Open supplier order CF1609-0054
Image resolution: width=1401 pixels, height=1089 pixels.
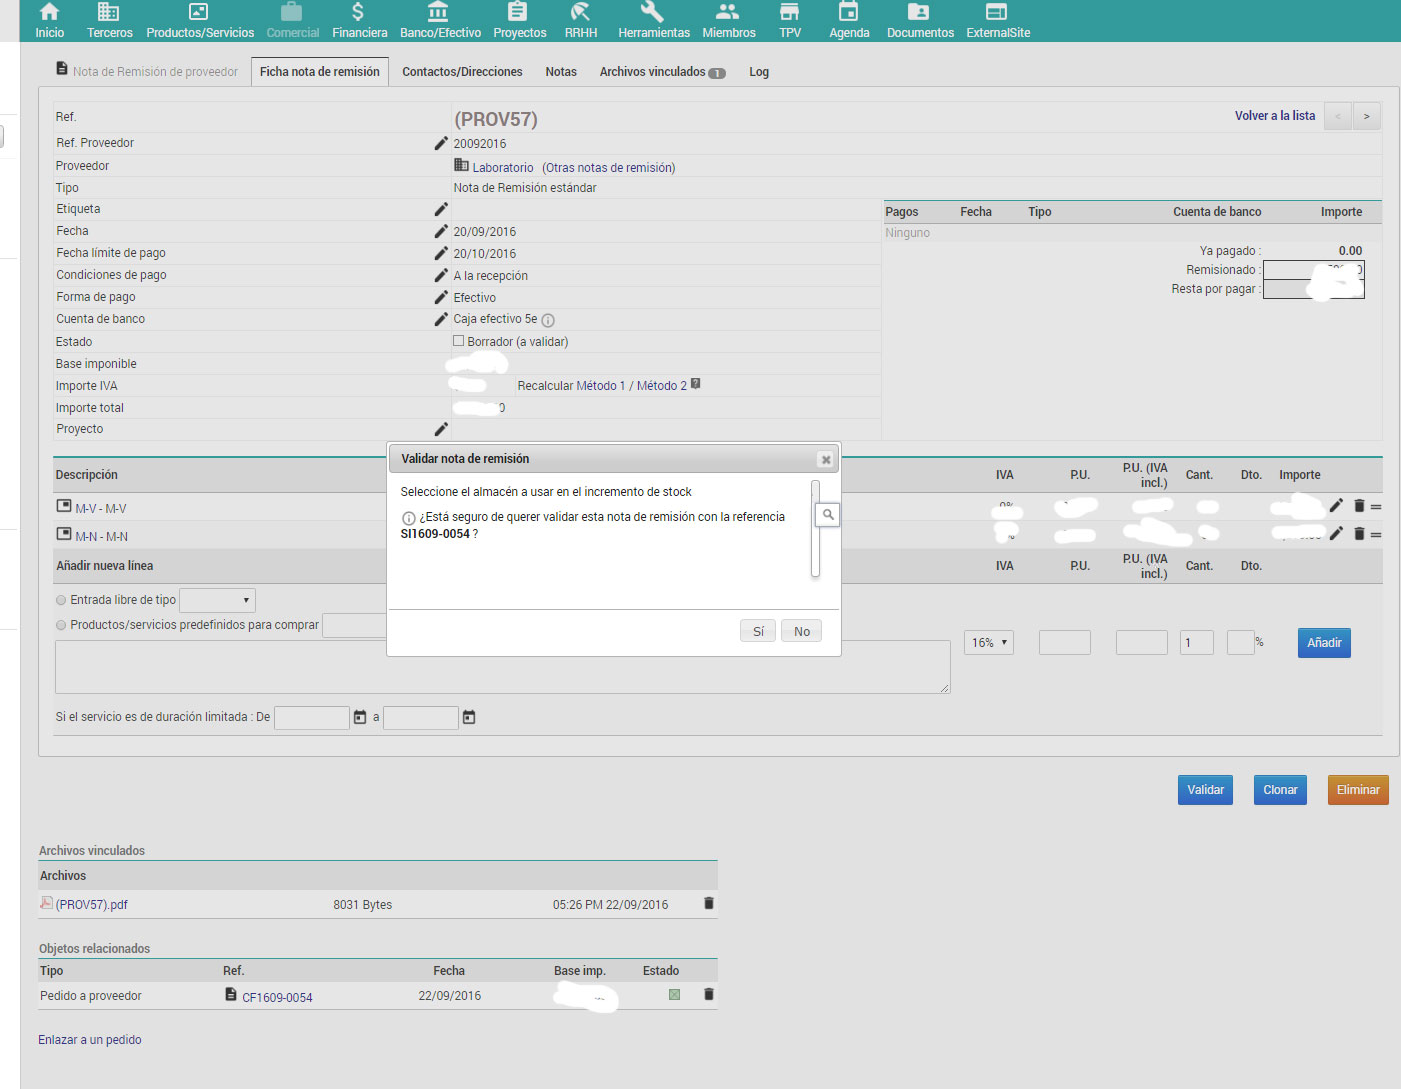click(277, 997)
